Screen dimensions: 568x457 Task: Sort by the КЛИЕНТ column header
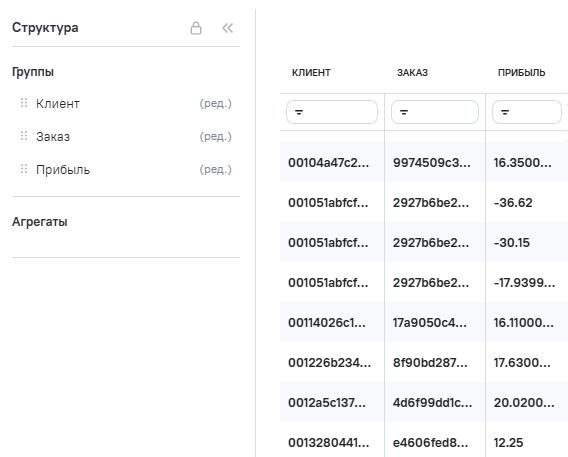click(x=311, y=73)
